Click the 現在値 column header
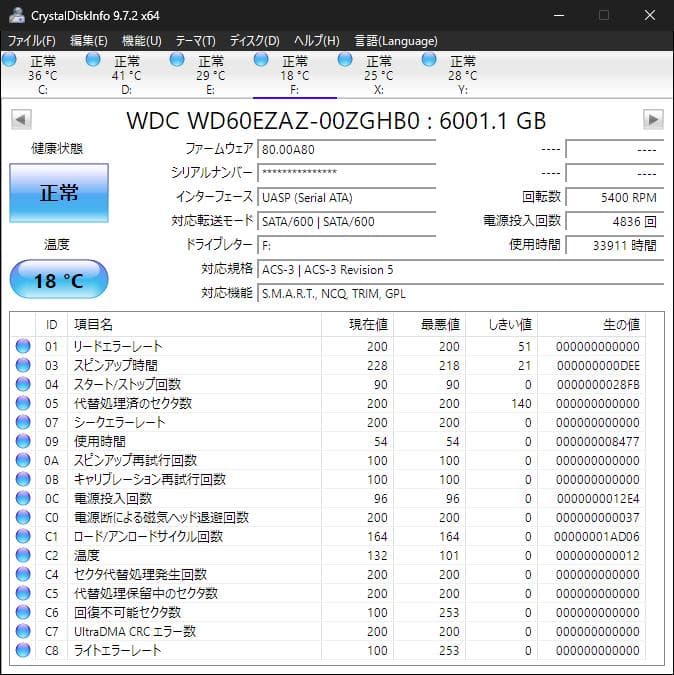The height and width of the screenshot is (675, 674). 357,325
